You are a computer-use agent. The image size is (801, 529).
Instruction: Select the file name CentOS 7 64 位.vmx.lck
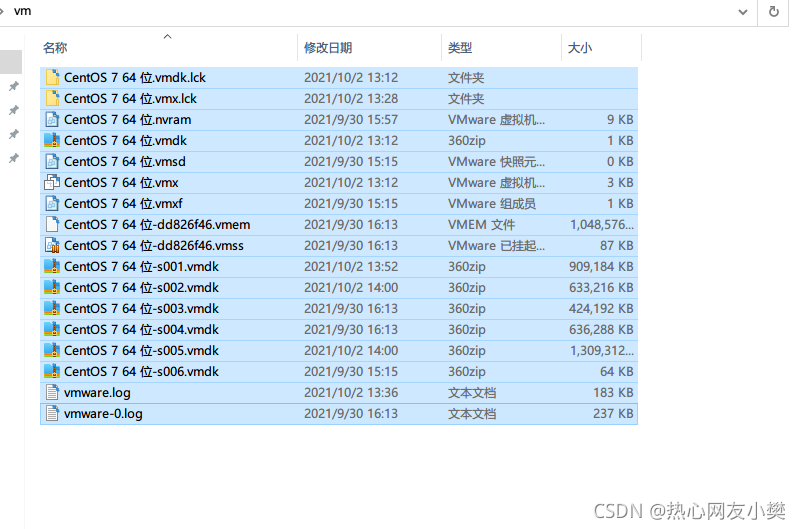click(130, 99)
